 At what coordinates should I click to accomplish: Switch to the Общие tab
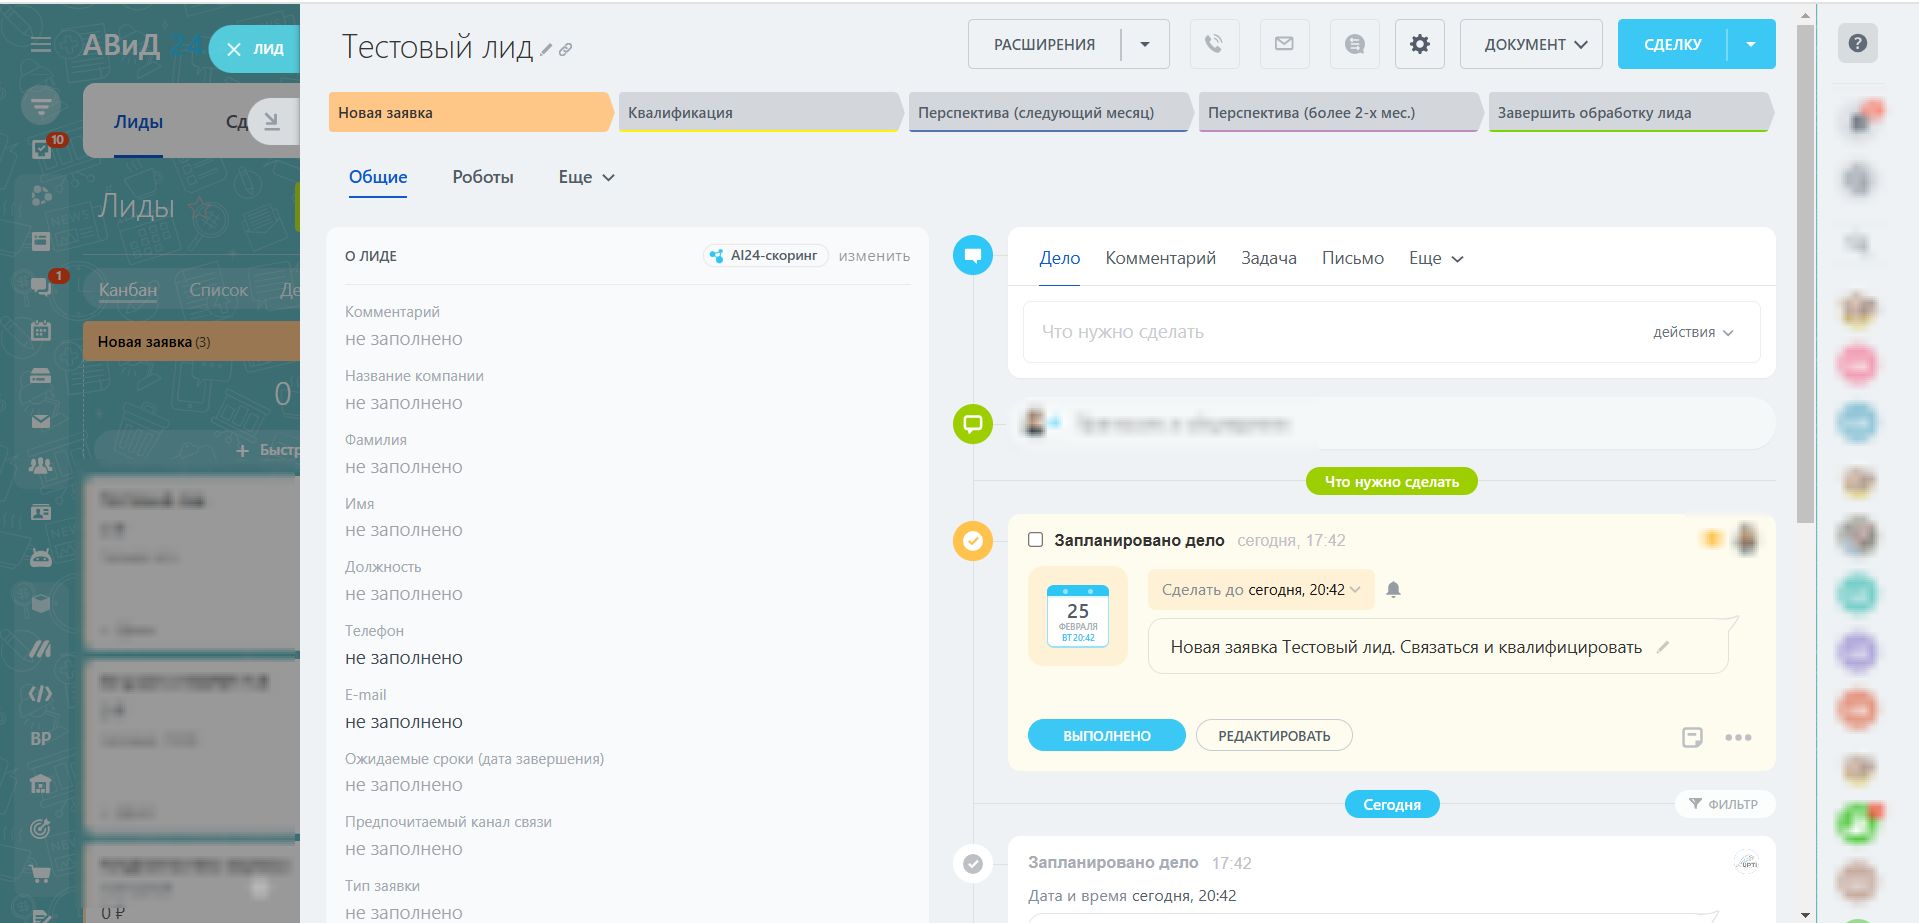coord(378,177)
